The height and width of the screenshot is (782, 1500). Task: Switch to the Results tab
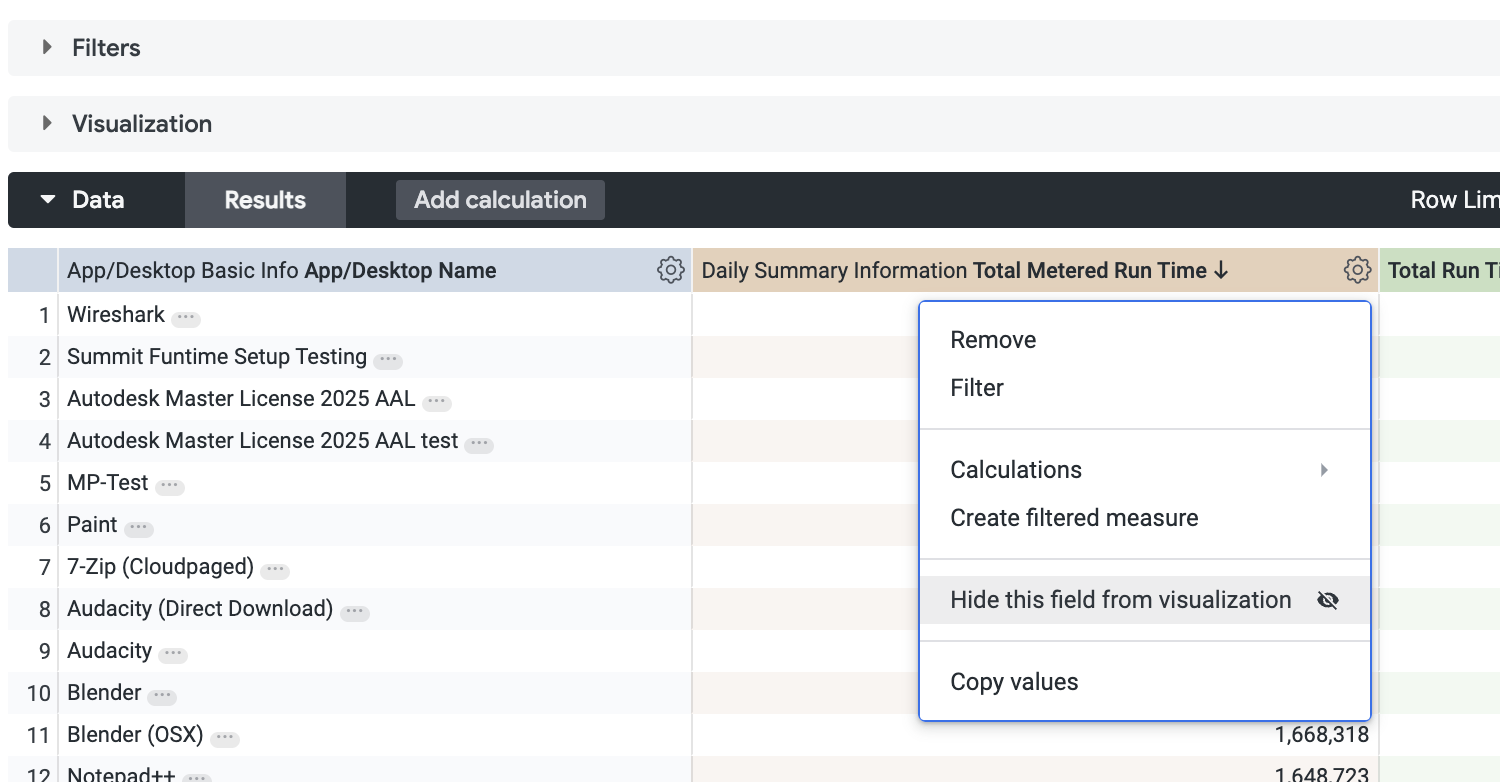pos(265,200)
